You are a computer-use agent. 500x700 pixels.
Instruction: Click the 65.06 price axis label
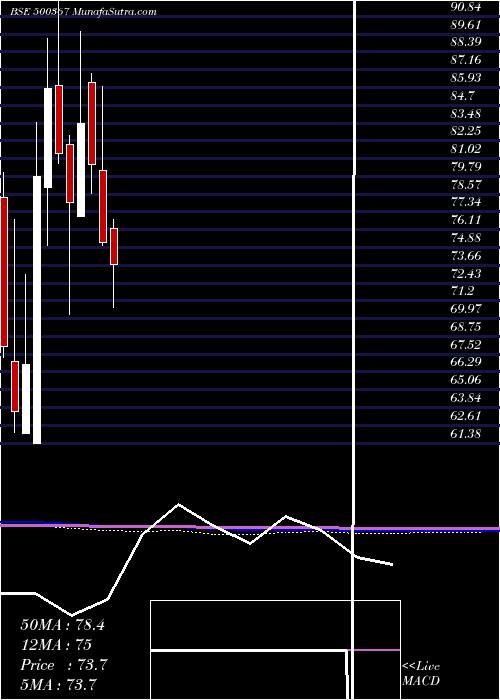click(466, 380)
